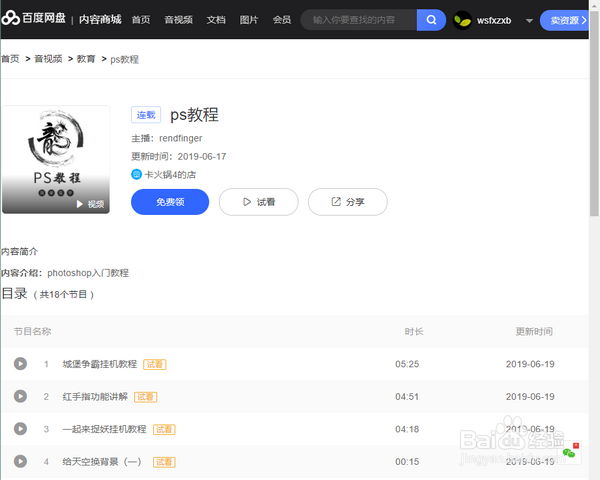Click 试看 tag on 城堡争霸挂机教程
600x480 pixels.
tap(155, 364)
